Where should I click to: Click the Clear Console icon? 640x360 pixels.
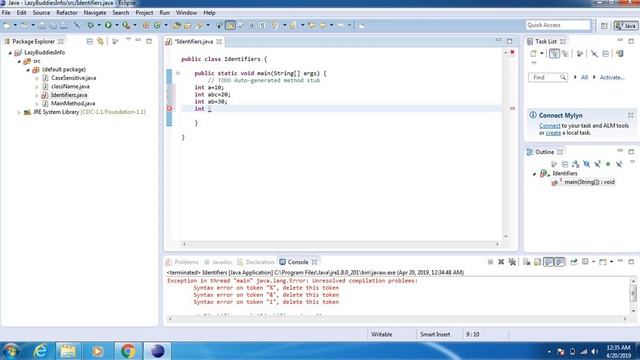click(527, 262)
